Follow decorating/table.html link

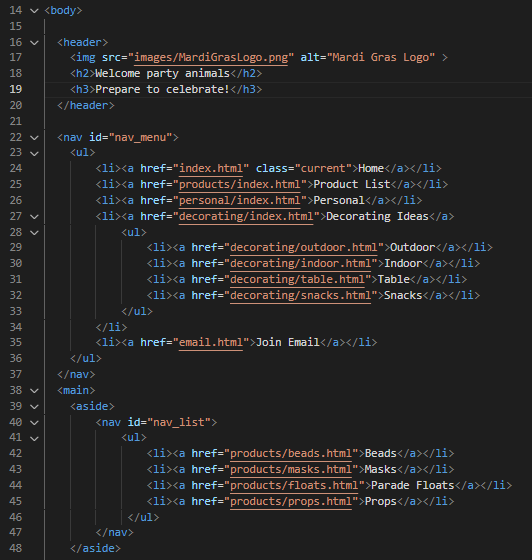point(297,279)
